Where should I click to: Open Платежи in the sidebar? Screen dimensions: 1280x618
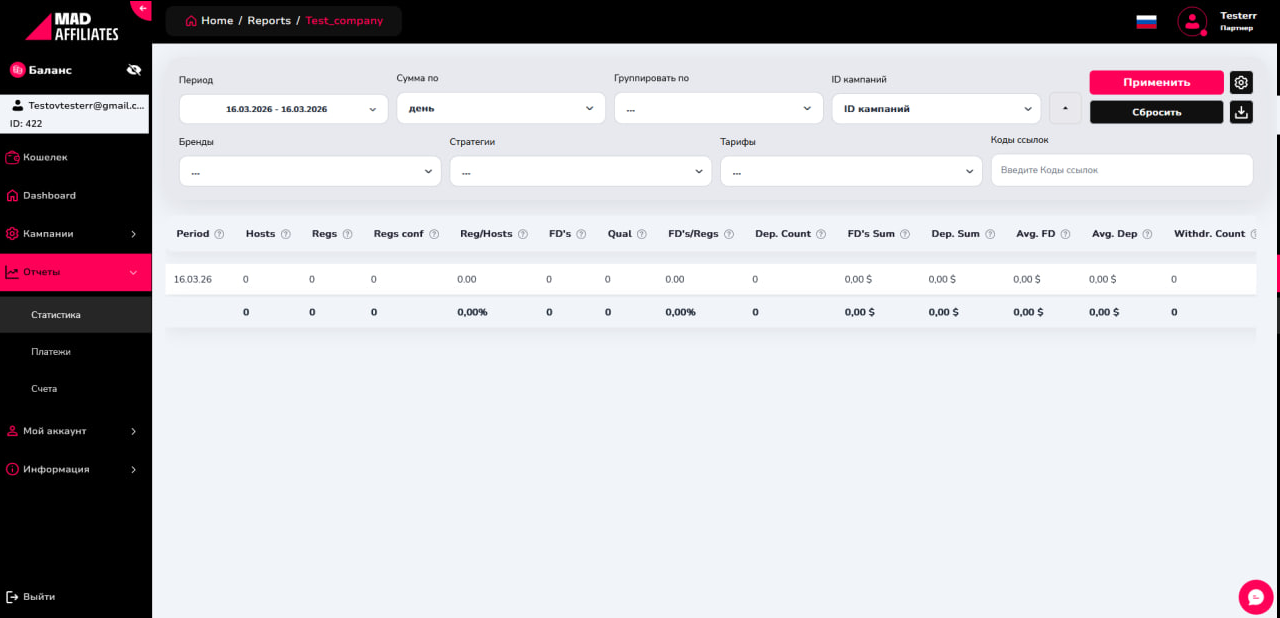51,352
